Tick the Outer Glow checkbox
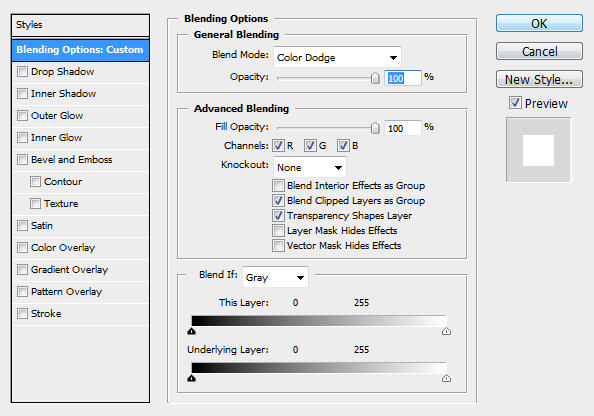Viewport: 594px width, 416px height. pos(22,116)
